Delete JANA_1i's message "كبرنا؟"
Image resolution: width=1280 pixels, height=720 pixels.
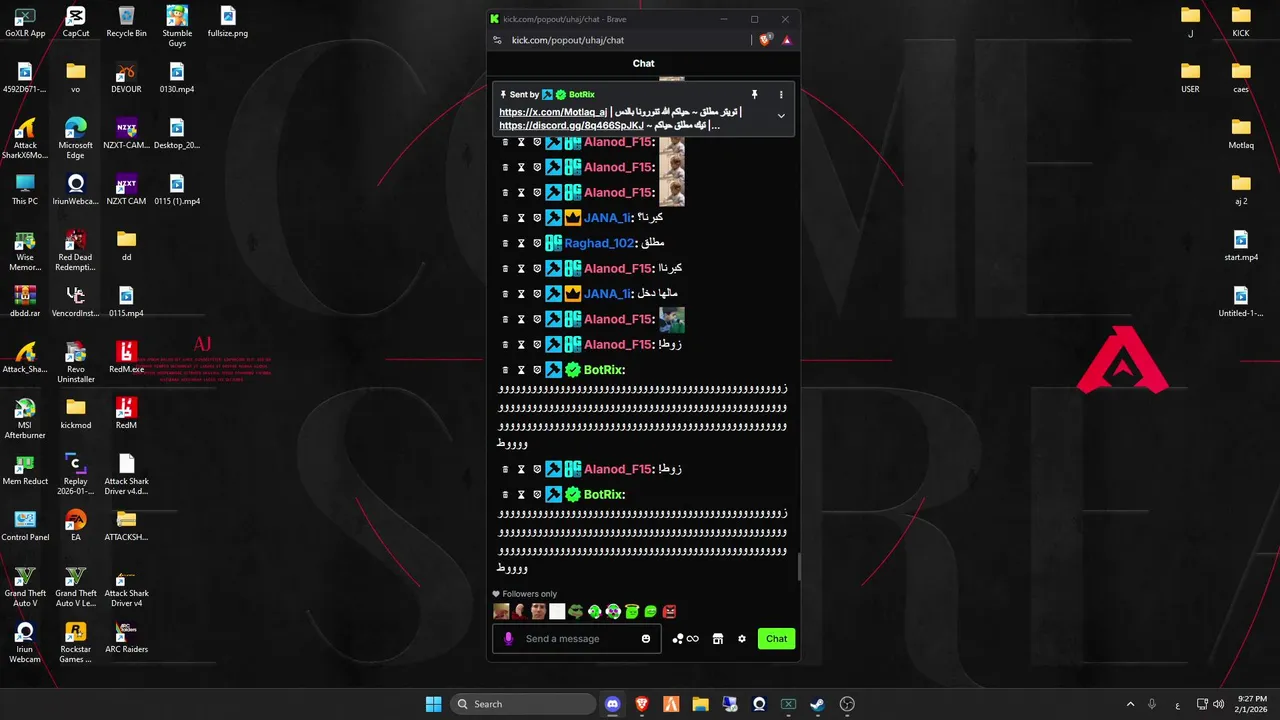pos(505,218)
